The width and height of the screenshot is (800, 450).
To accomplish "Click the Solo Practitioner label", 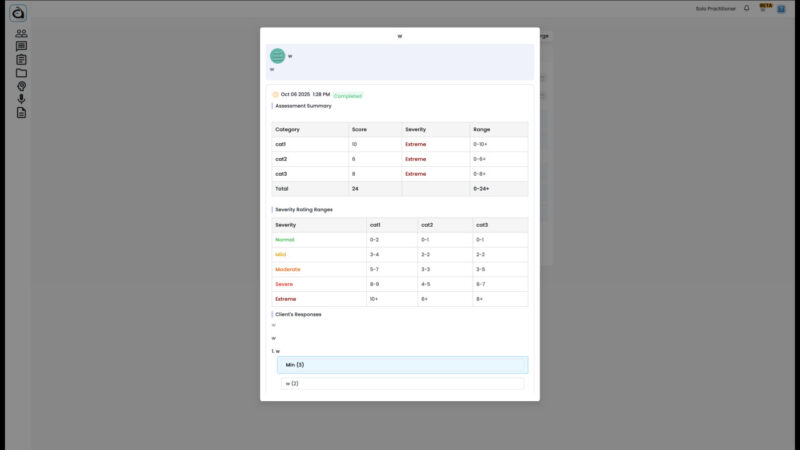I will click(x=715, y=9).
